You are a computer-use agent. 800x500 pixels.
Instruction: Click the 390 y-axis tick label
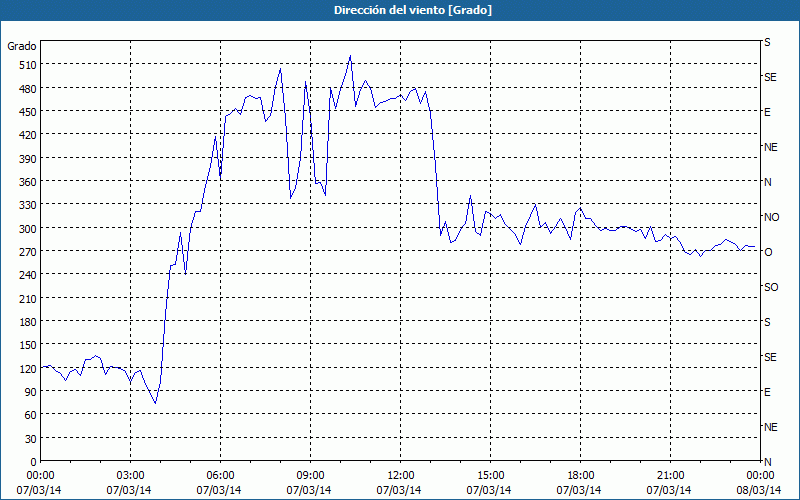click(28, 159)
